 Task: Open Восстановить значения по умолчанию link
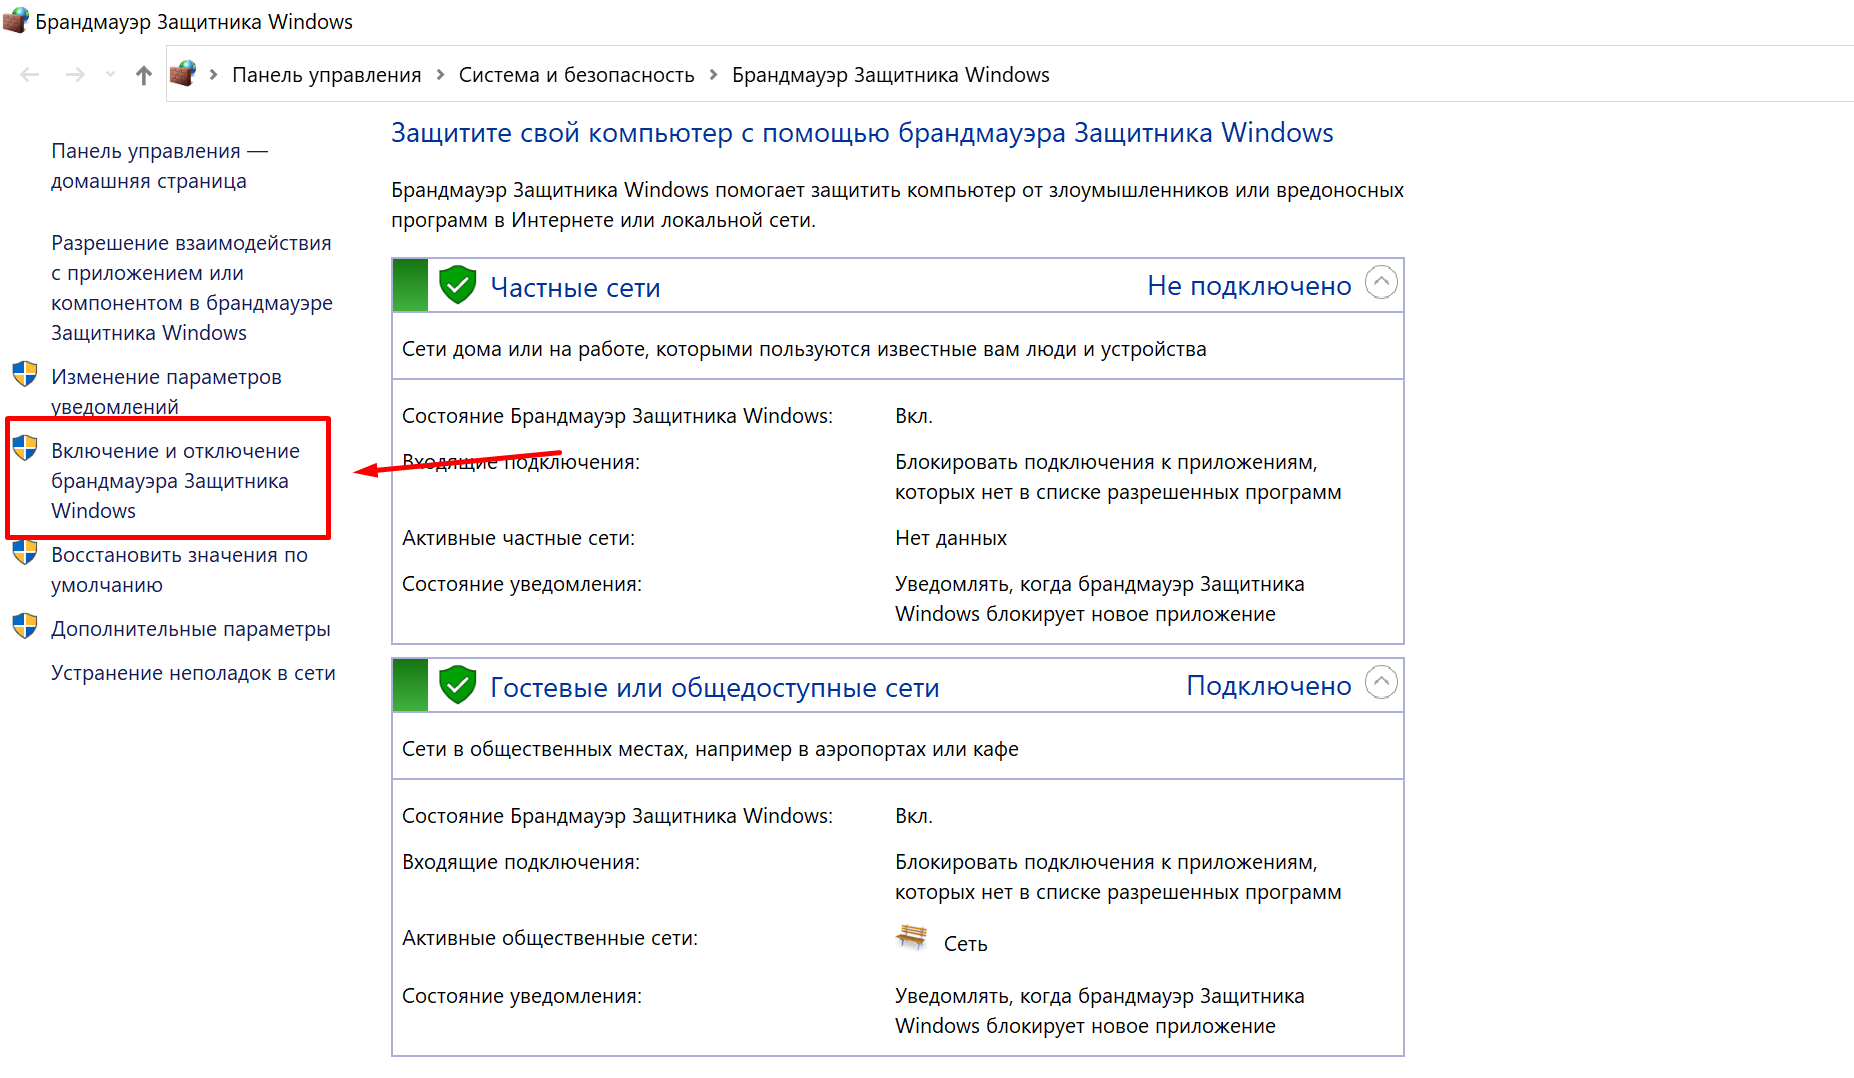coord(179,570)
